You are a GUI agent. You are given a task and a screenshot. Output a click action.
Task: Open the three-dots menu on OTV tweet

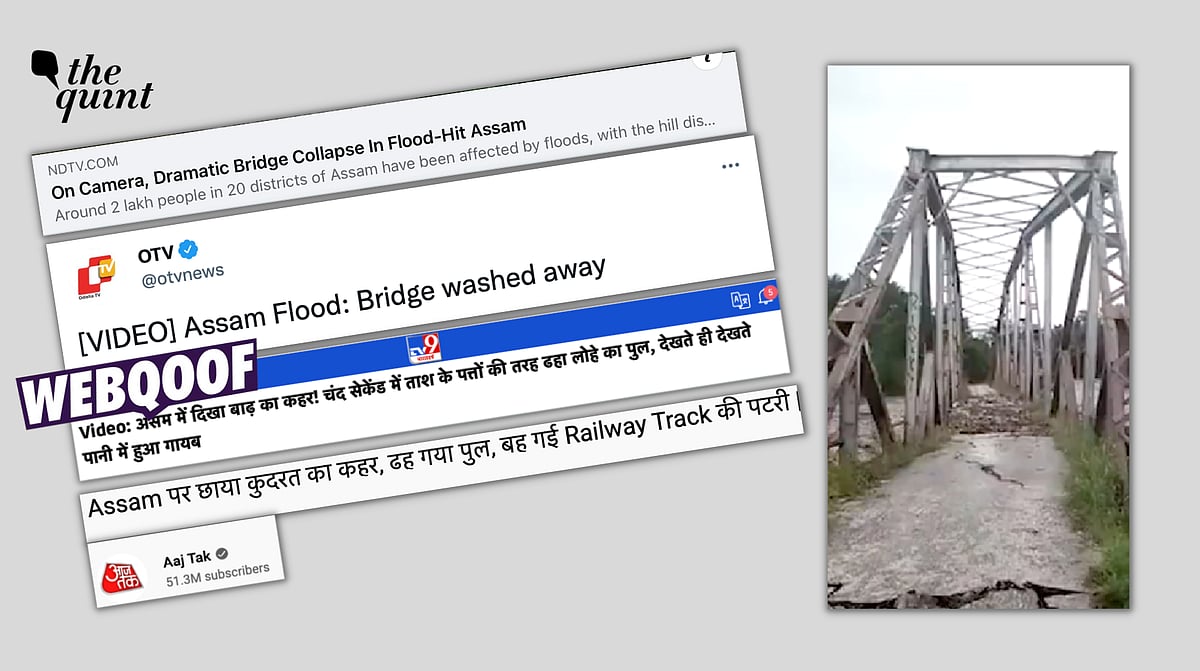coord(730,166)
